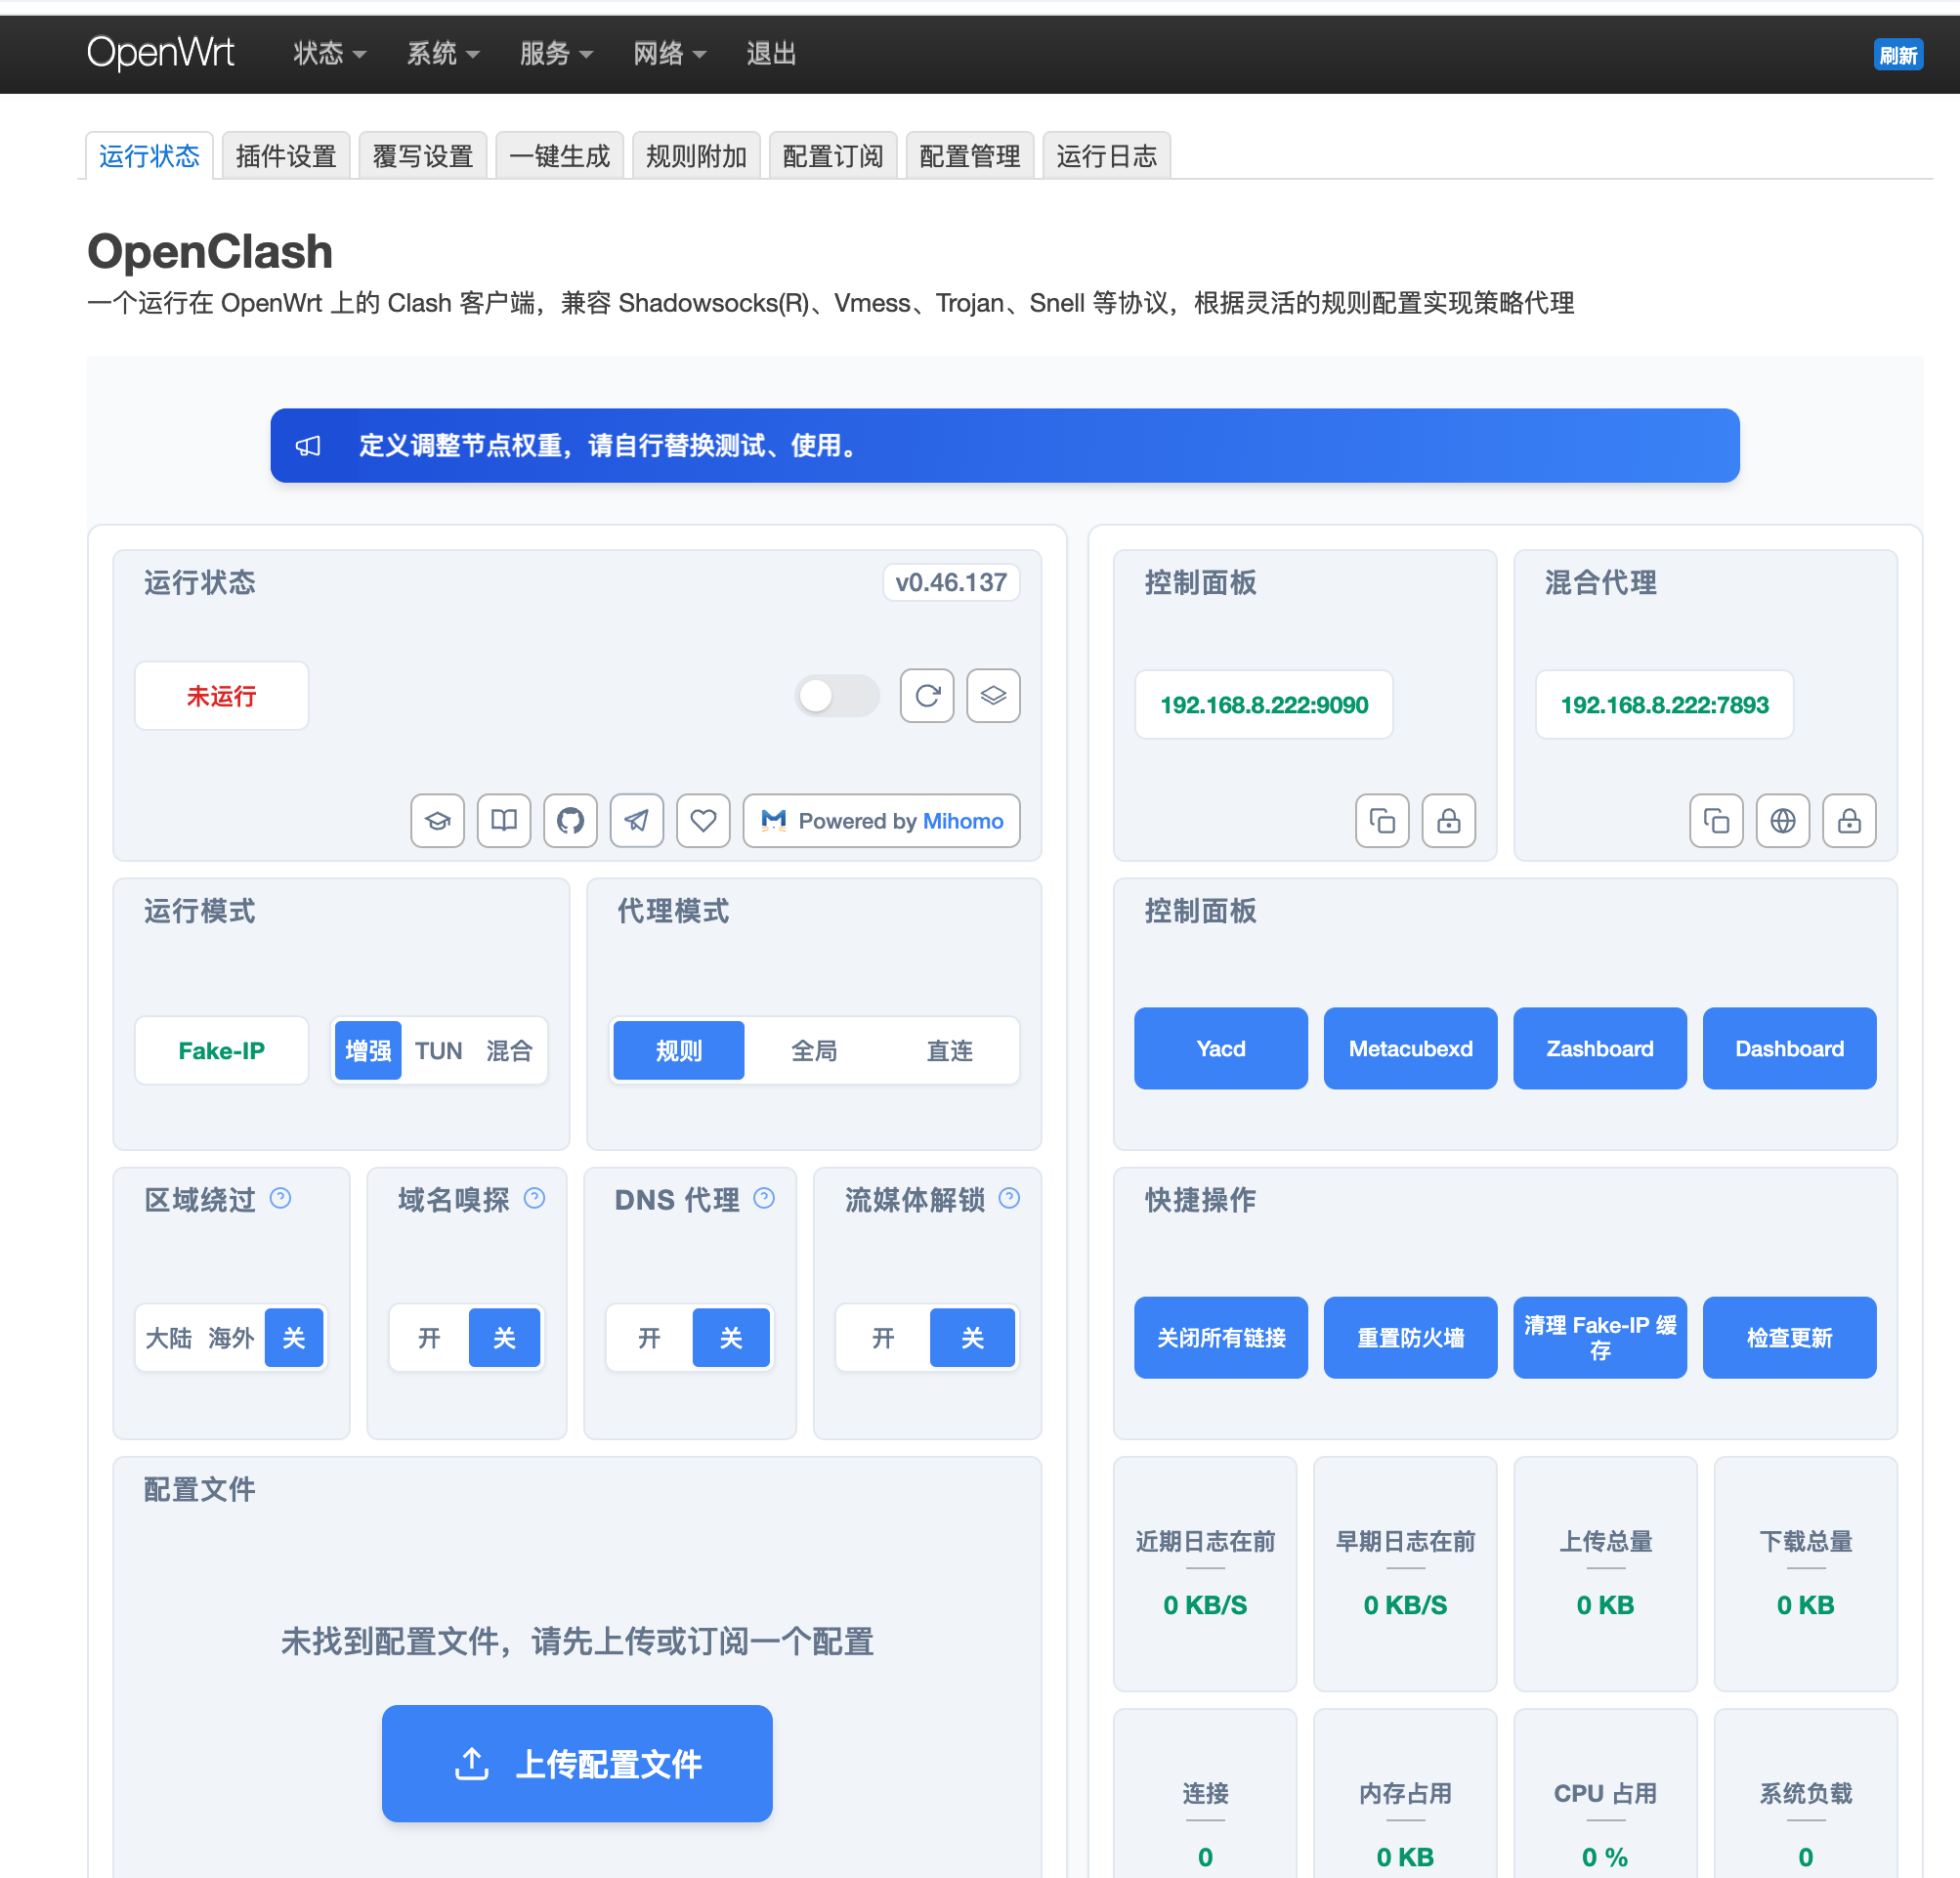
Task: Click Powered by Mihomo link
Action: pos(881,821)
